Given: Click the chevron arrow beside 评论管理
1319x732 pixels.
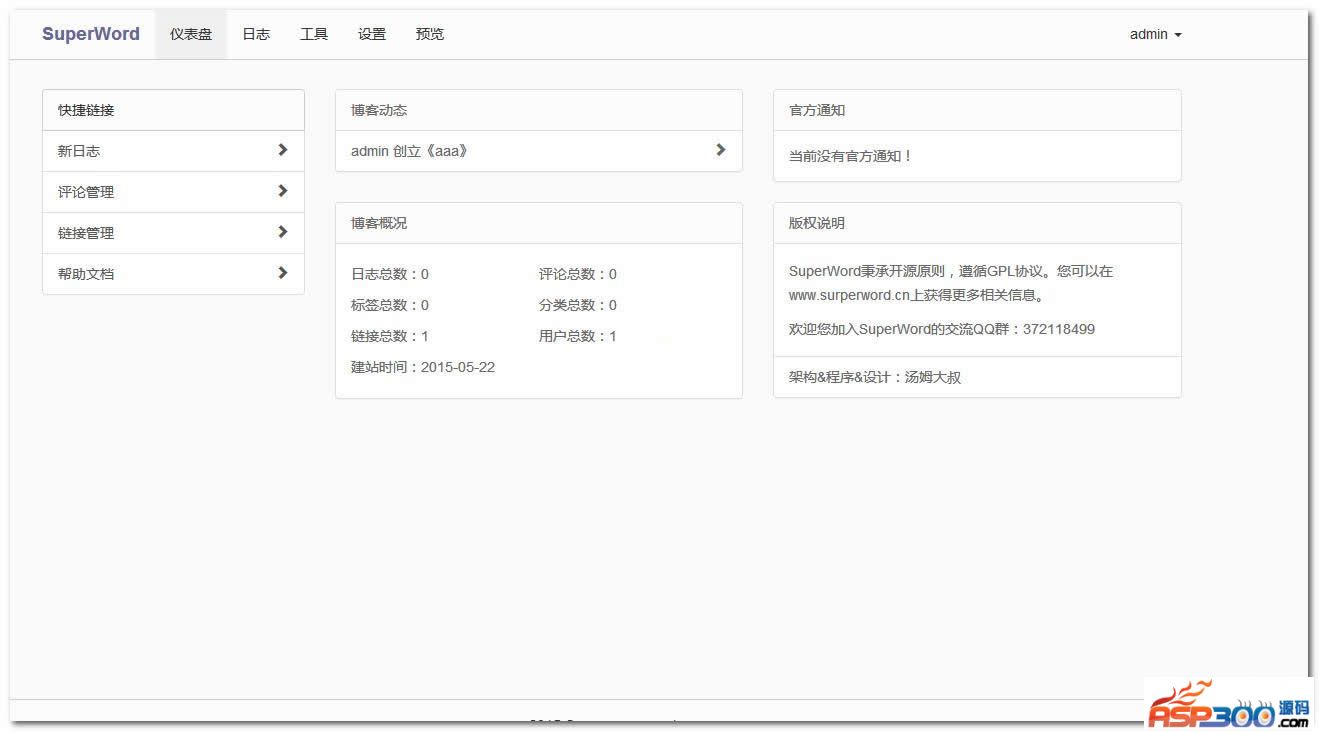Looking at the screenshot, I should coord(283,191).
